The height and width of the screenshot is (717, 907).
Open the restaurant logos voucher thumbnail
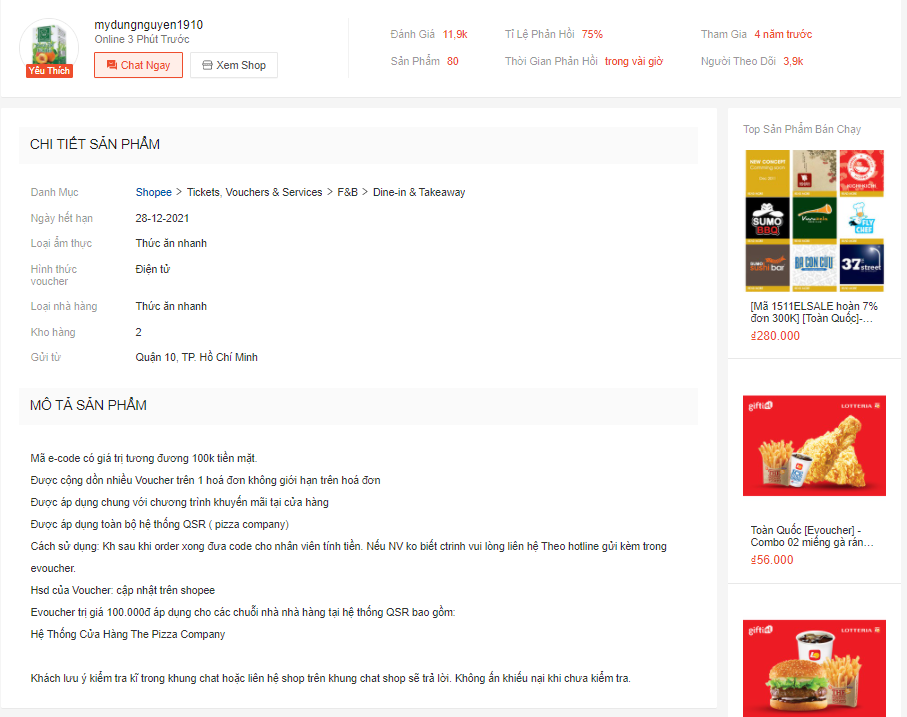coord(814,220)
